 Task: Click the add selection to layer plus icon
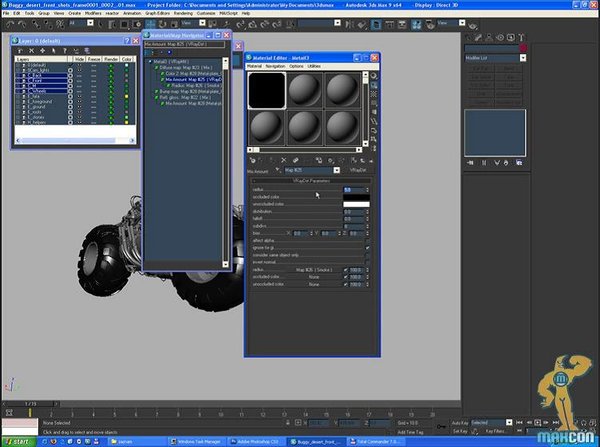pos(42,51)
